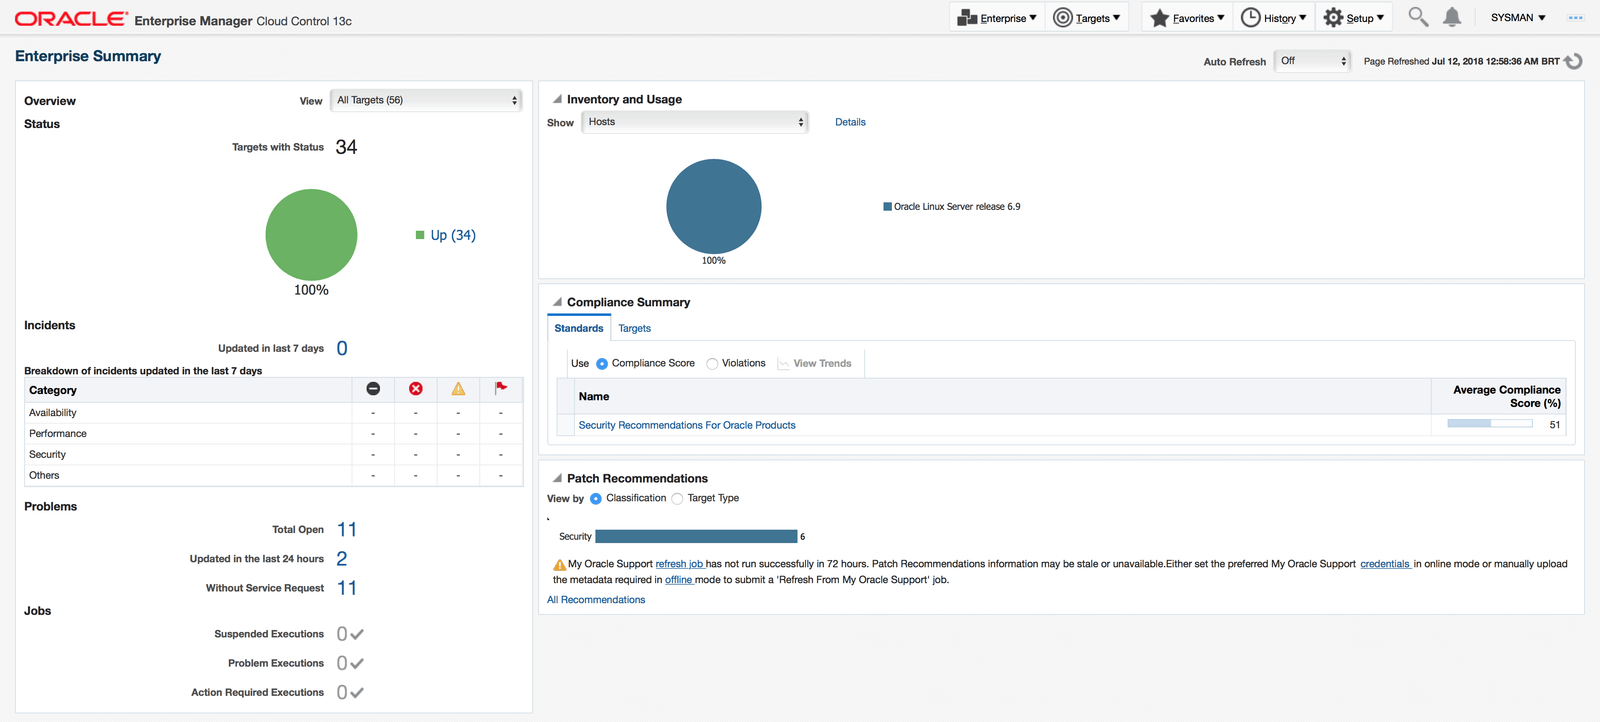Image resolution: width=1600 pixels, height=722 pixels.
Task: Select the Violations radio button
Action: (x=712, y=364)
